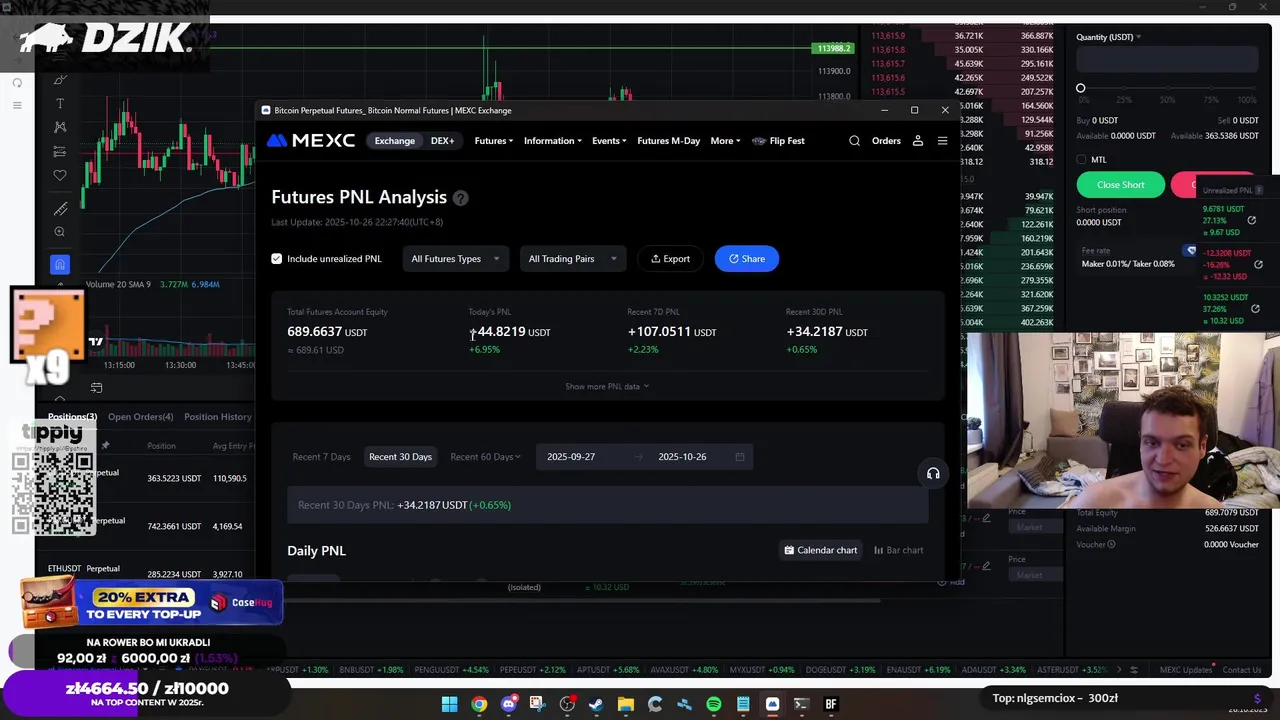Select the text tool in chart toolbar
The height and width of the screenshot is (720, 1280).
tap(60, 103)
